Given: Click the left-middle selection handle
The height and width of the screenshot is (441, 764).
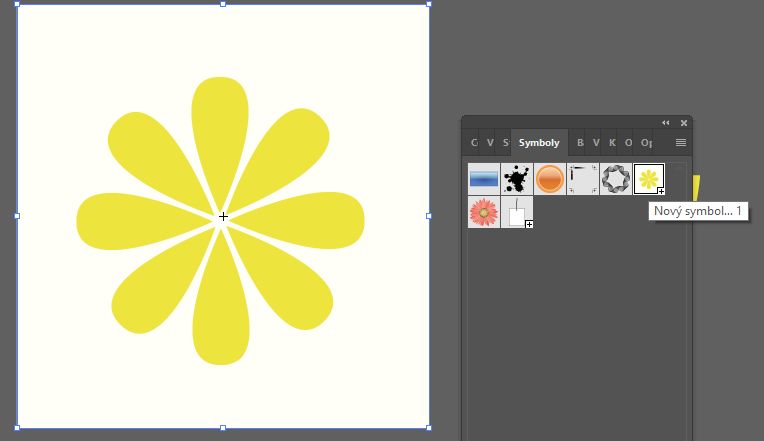Looking at the screenshot, I should 17,216.
